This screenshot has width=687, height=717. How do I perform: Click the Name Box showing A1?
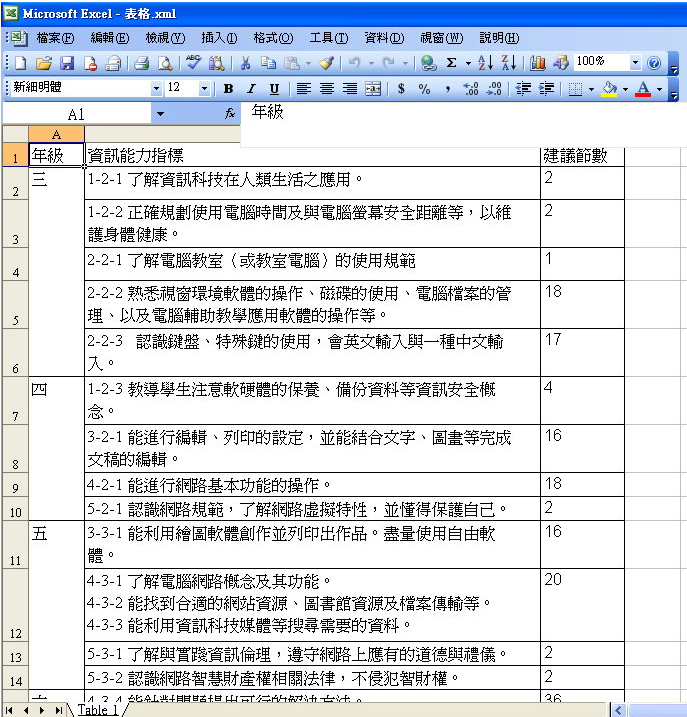point(76,113)
